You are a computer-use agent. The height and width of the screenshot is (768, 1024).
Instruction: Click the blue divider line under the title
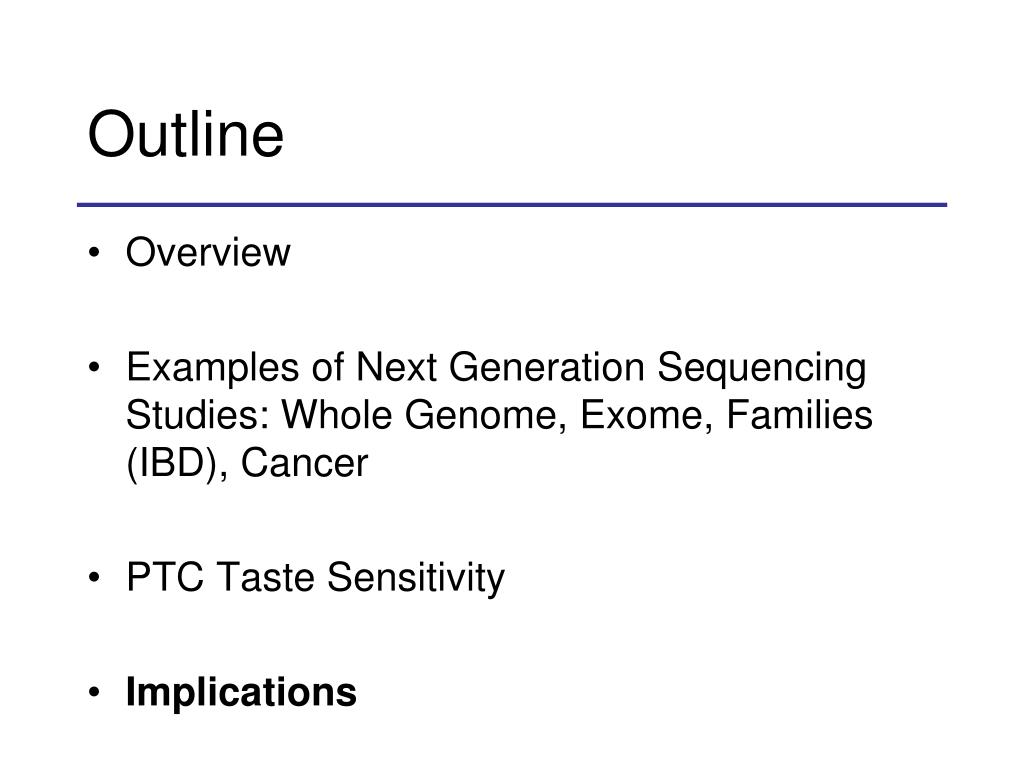point(512,205)
